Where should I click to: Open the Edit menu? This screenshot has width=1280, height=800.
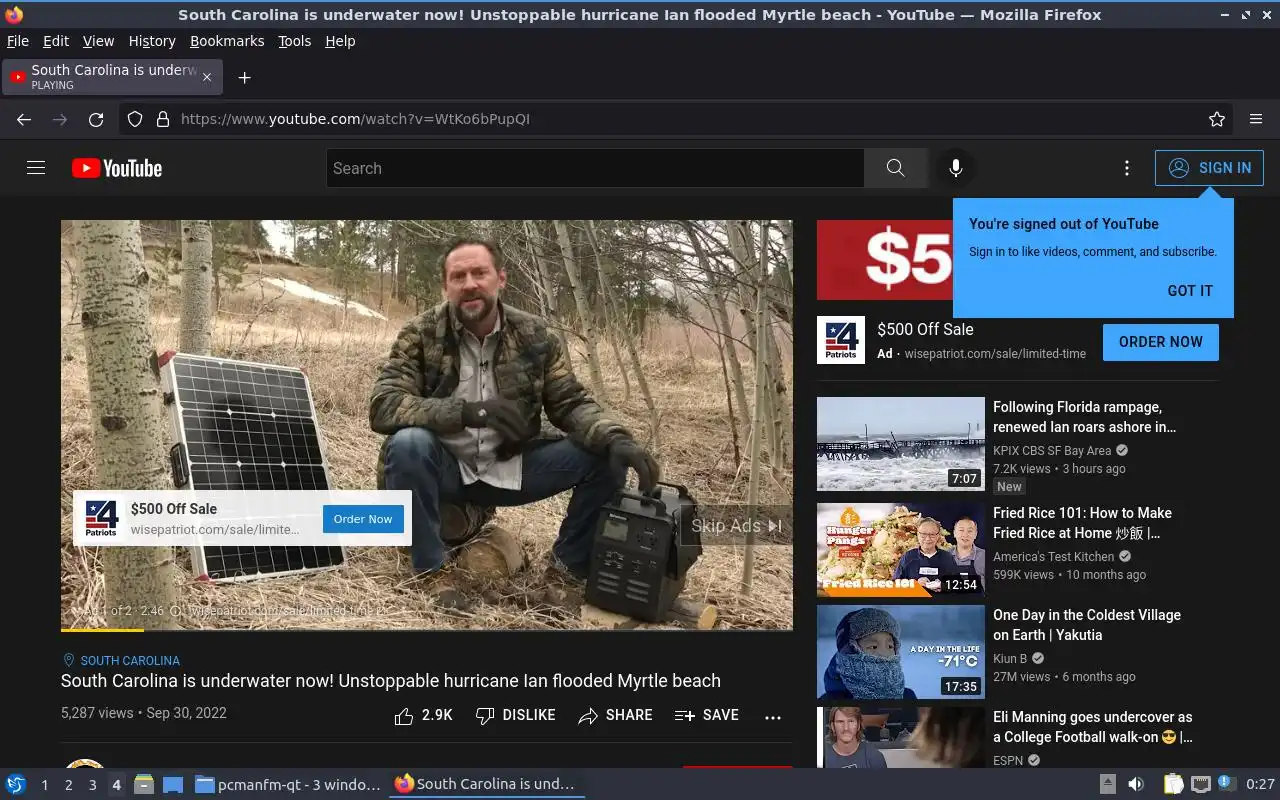pos(56,41)
